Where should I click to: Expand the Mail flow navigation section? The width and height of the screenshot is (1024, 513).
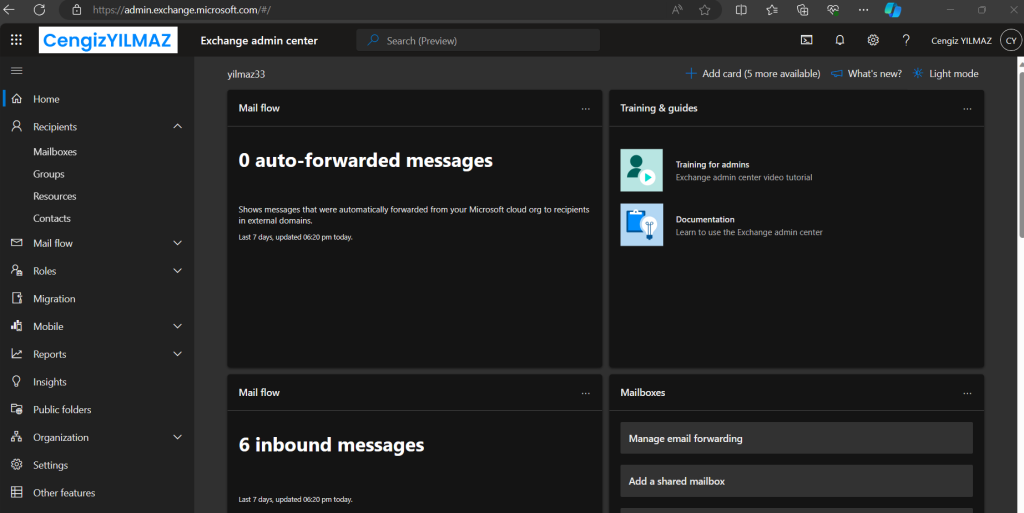[177, 243]
